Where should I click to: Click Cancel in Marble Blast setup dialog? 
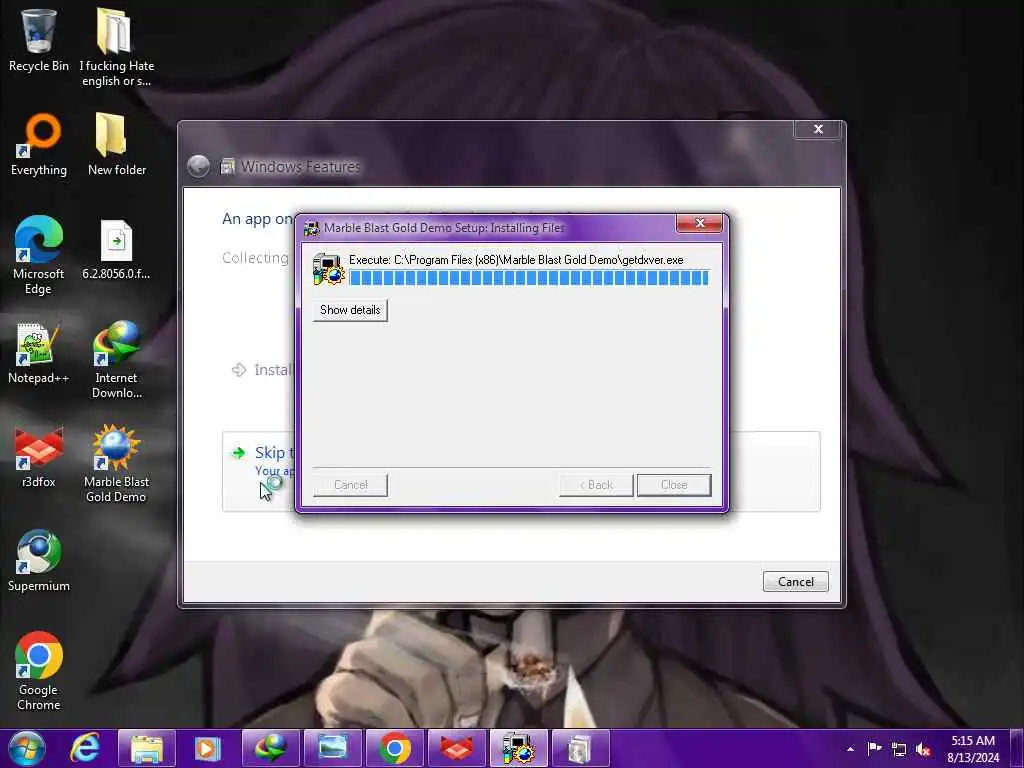[350, 485]
